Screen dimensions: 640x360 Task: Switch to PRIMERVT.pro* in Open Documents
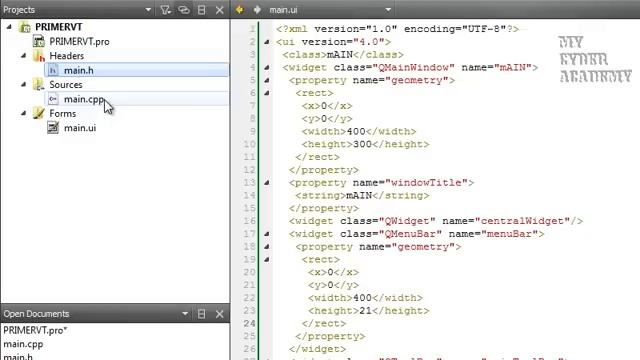click(x=35, y=330)
